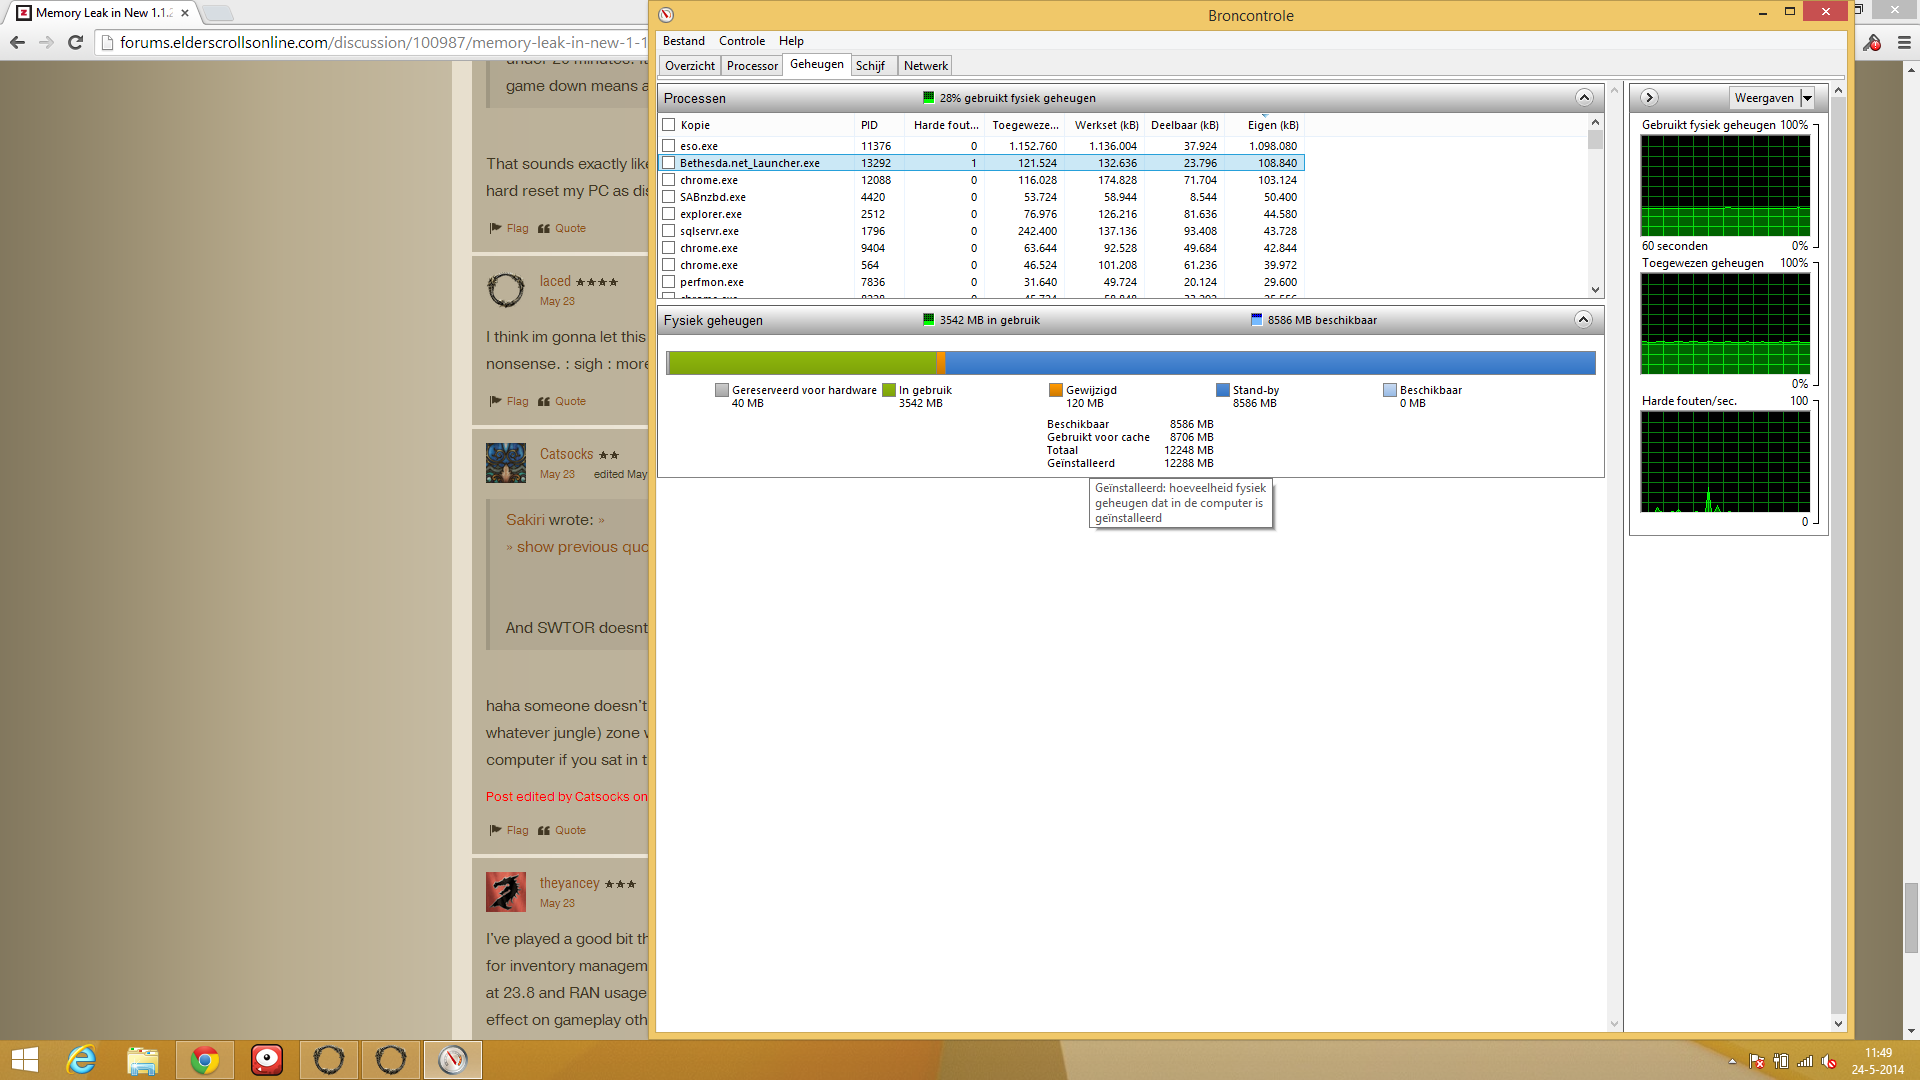Click network signal icon in tray
This screenshot has width=1920, height=1080.
[x=1805, y=1062]
